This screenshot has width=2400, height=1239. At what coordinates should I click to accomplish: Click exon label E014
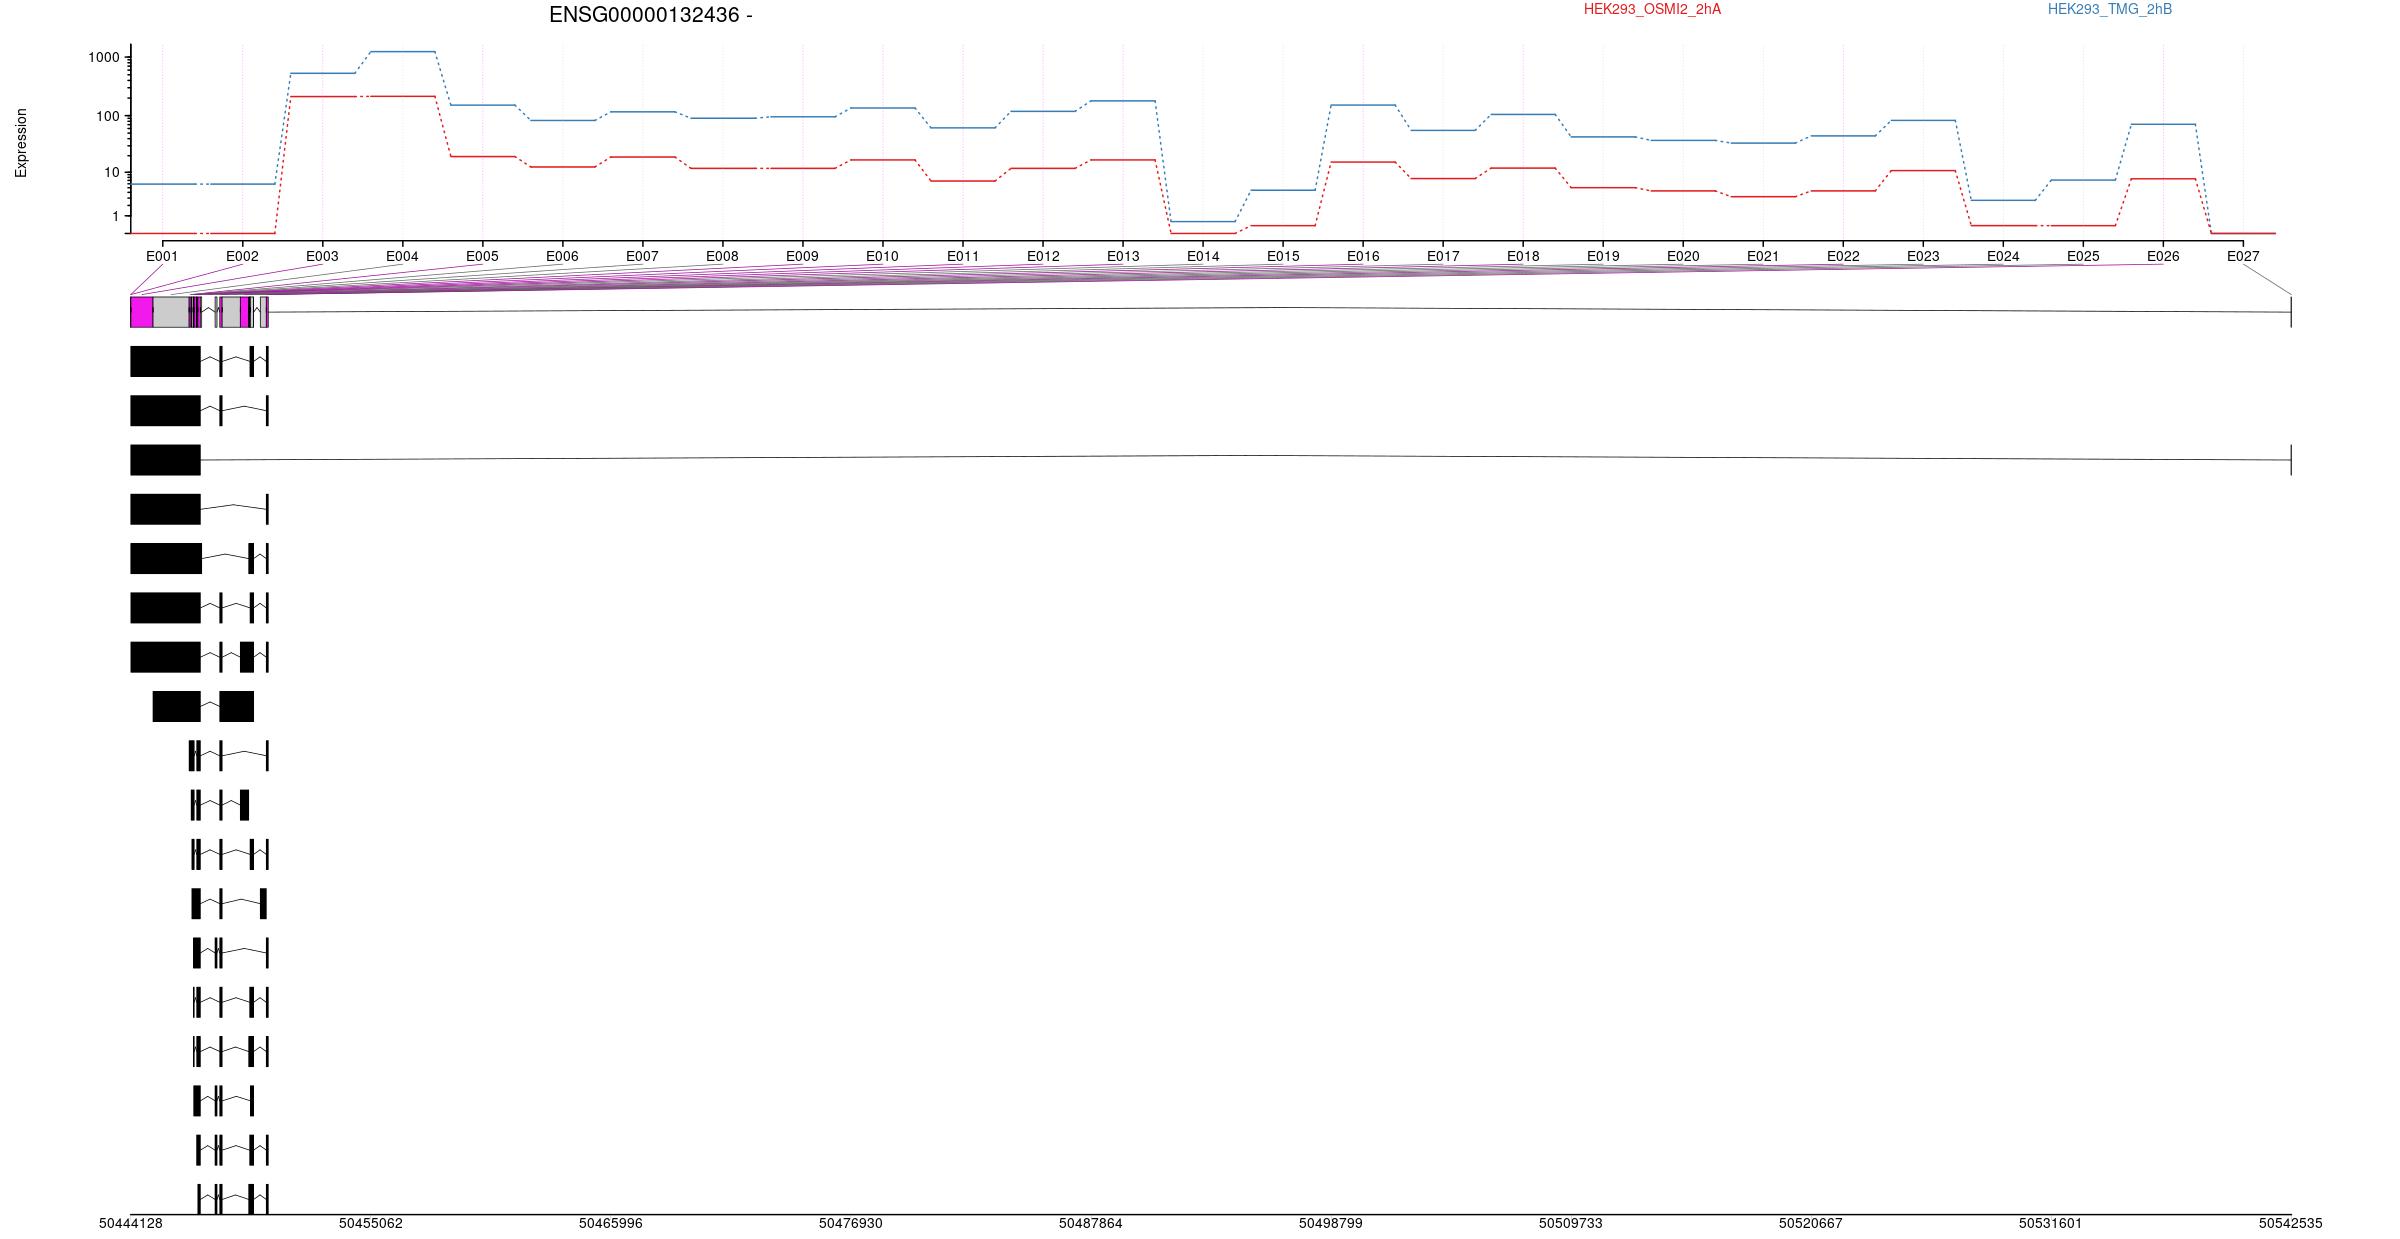[1203, 256]
